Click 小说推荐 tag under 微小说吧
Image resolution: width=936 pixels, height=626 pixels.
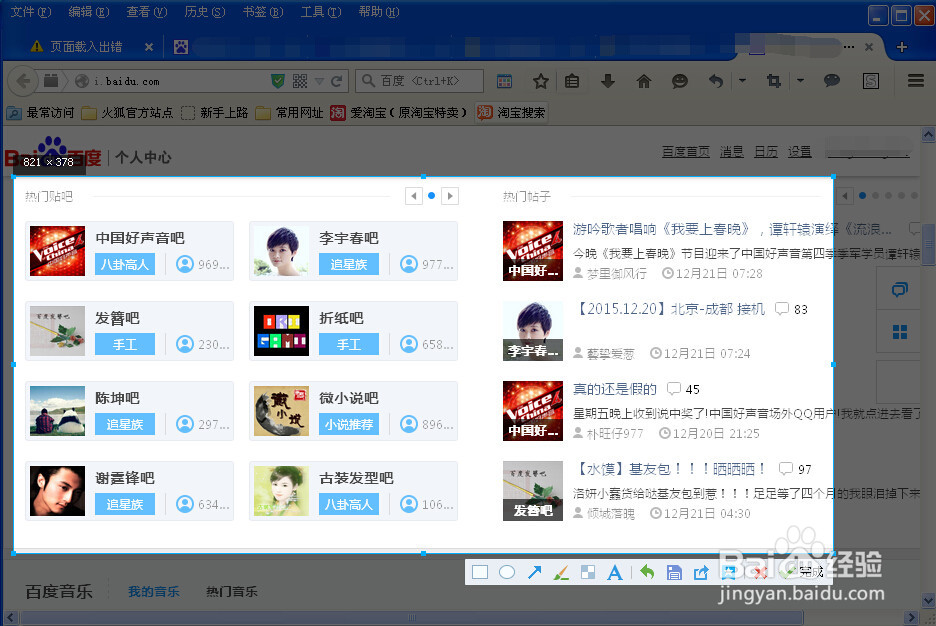[x=349, y=424]
